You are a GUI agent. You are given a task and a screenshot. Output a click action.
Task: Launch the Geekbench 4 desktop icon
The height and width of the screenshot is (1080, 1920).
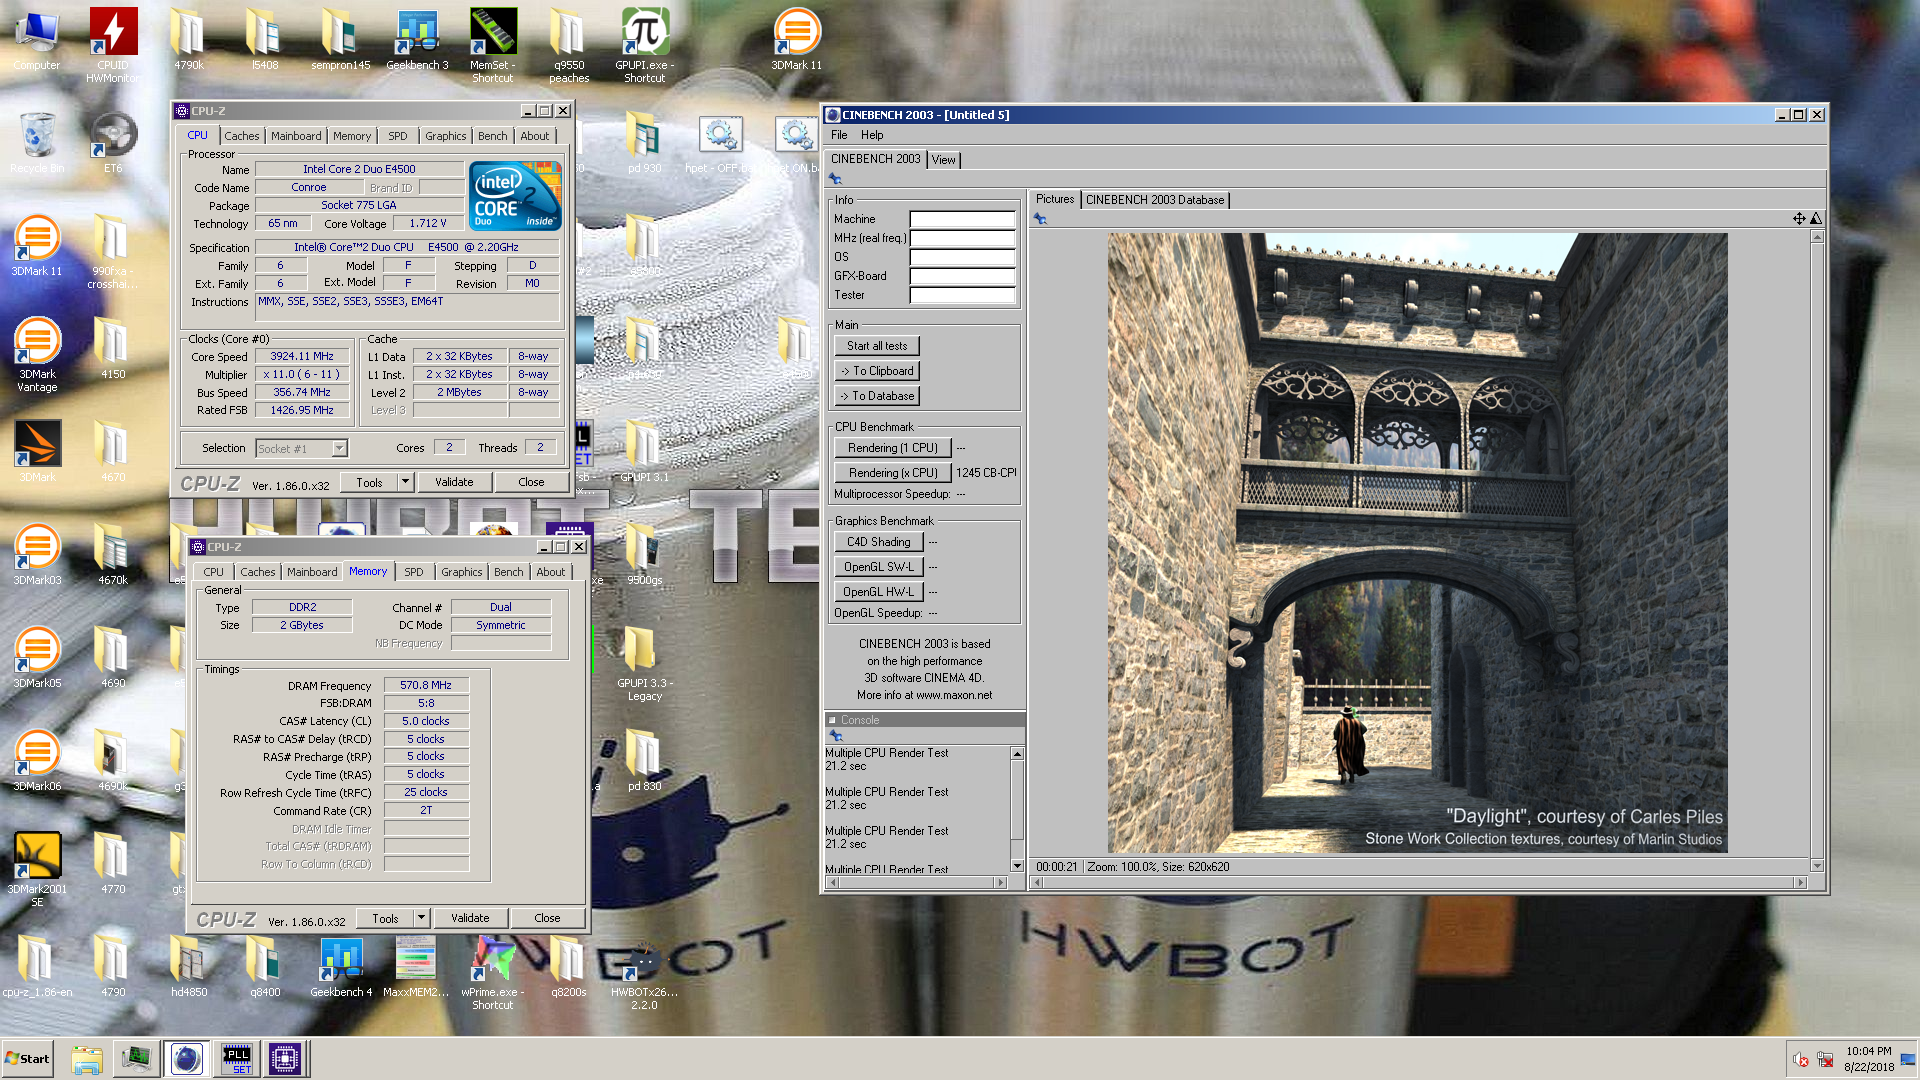[341, 966]
